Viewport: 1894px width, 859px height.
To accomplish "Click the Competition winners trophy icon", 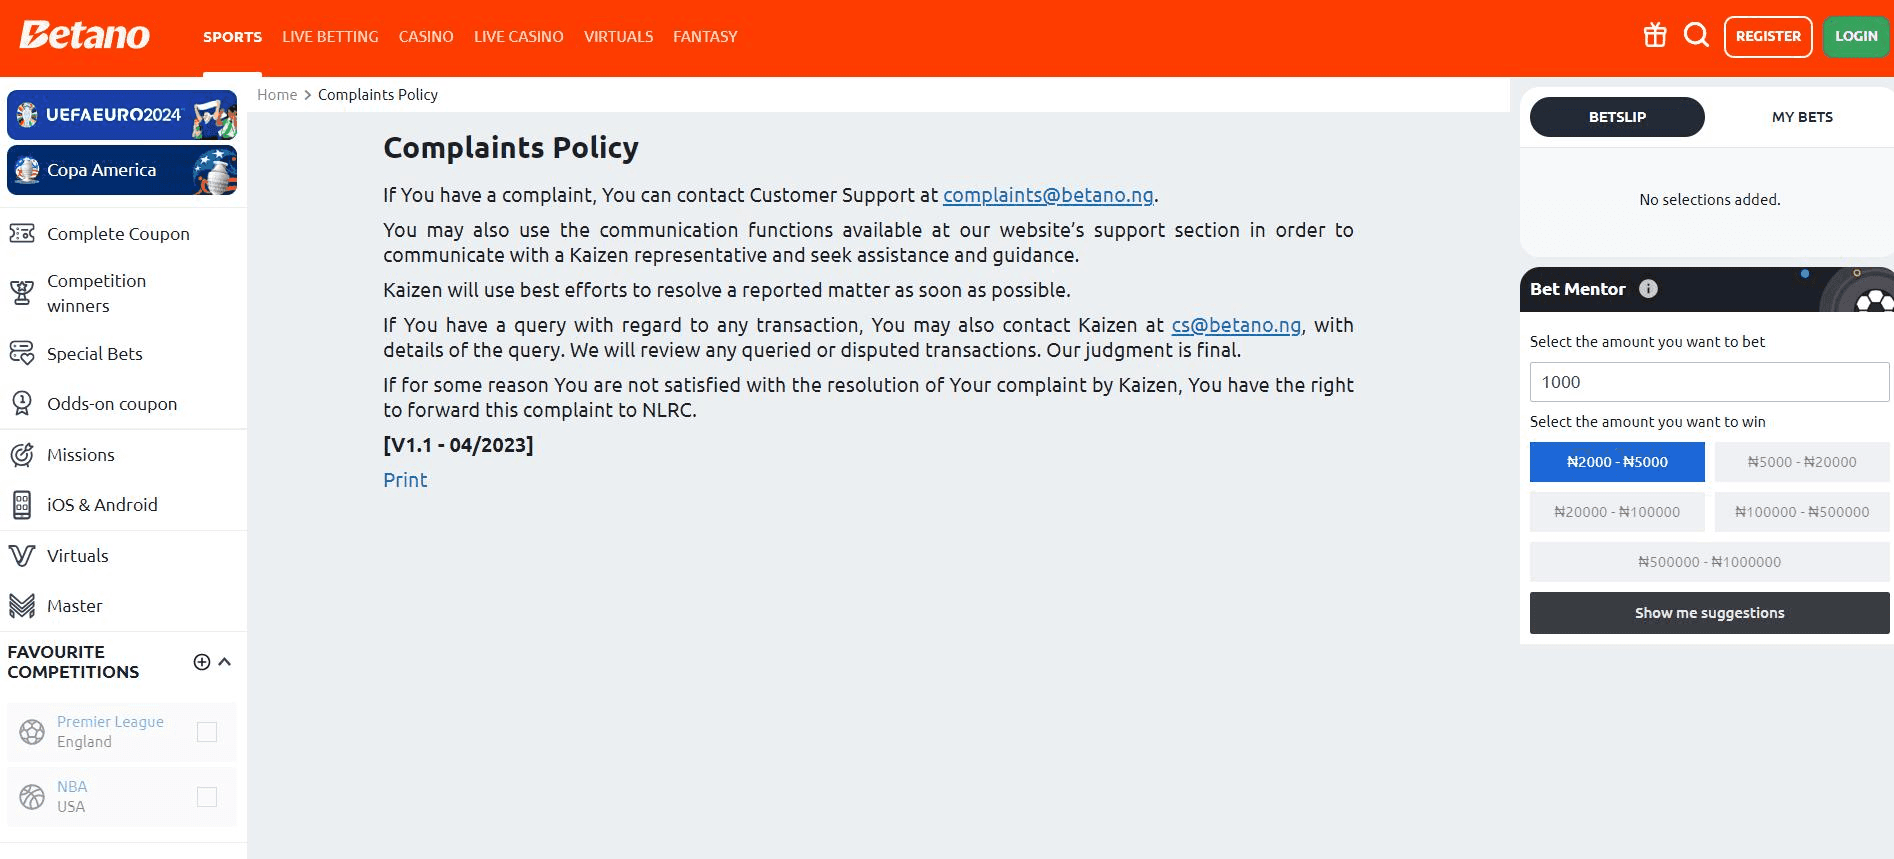I will pyautogui.click(x=22, y=293).
